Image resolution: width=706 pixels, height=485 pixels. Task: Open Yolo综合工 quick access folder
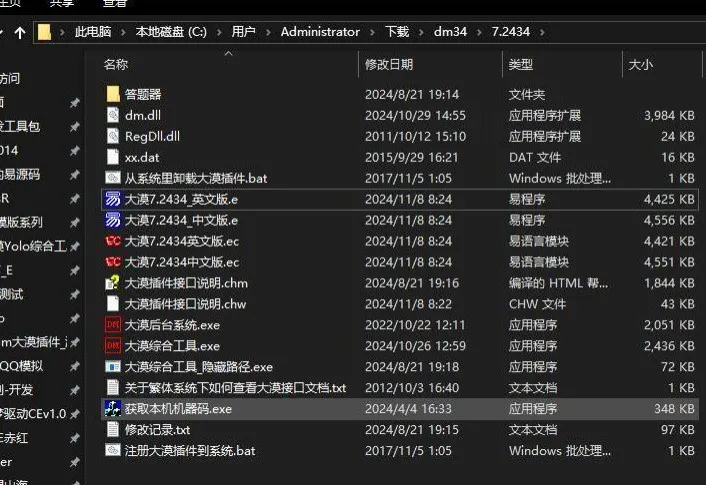pyautogui.click(x=33, y=246)
